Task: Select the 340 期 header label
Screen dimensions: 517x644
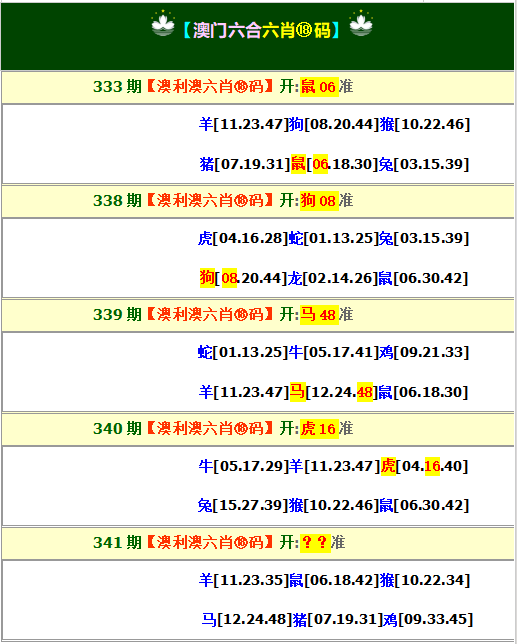Action: 117,429
